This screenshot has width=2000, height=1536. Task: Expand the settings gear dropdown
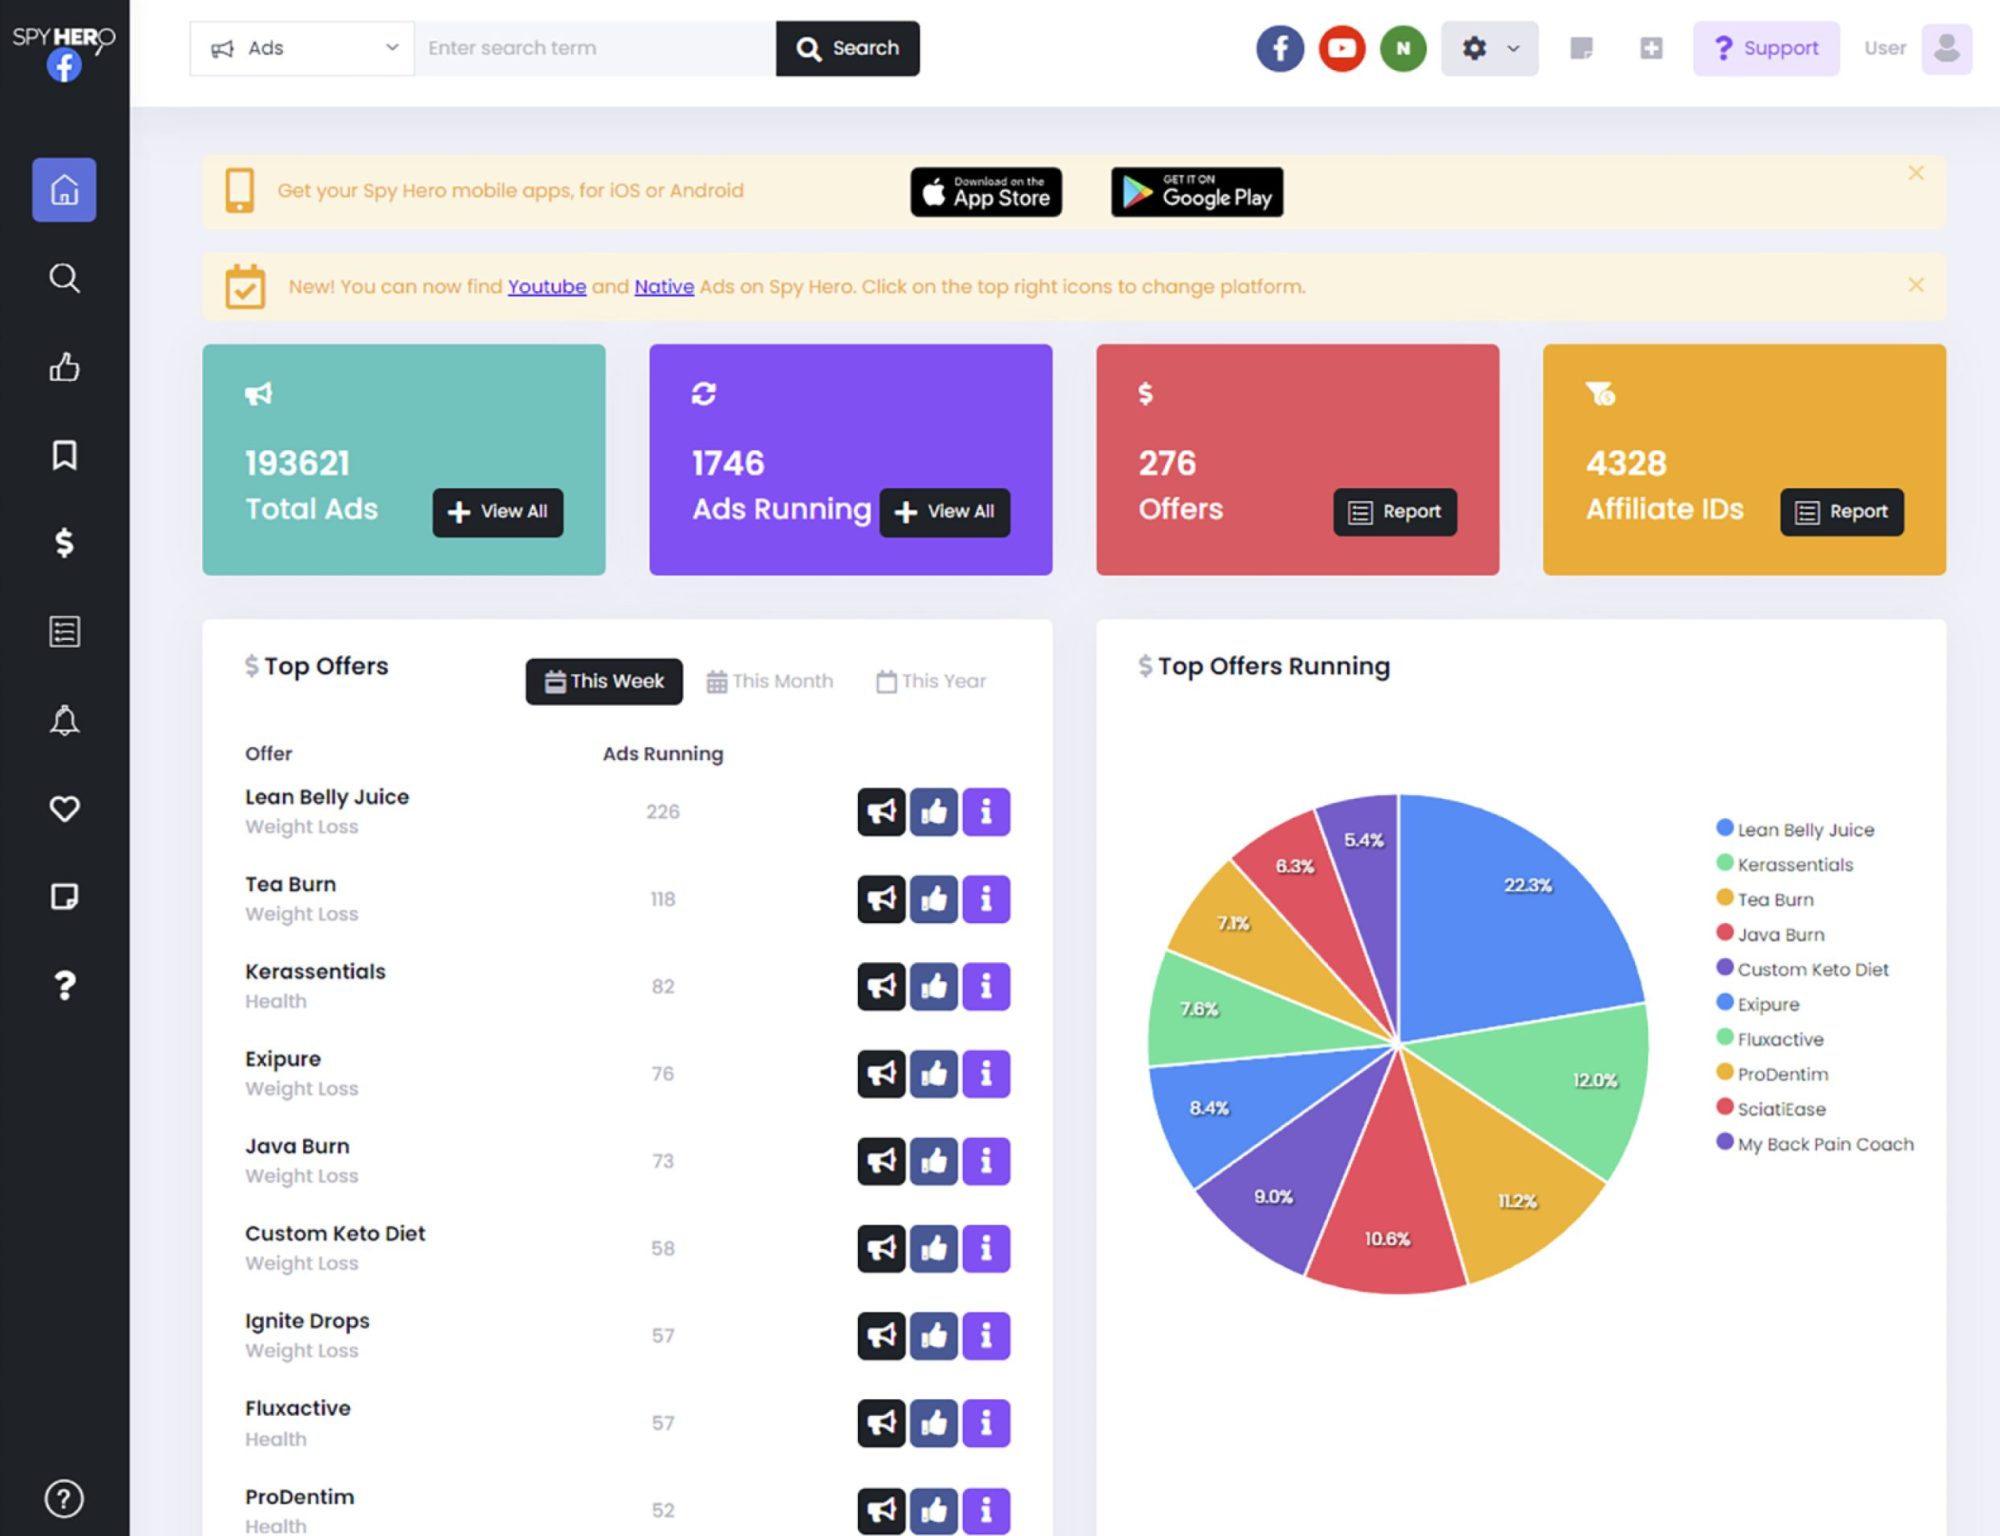point(1489,48)
